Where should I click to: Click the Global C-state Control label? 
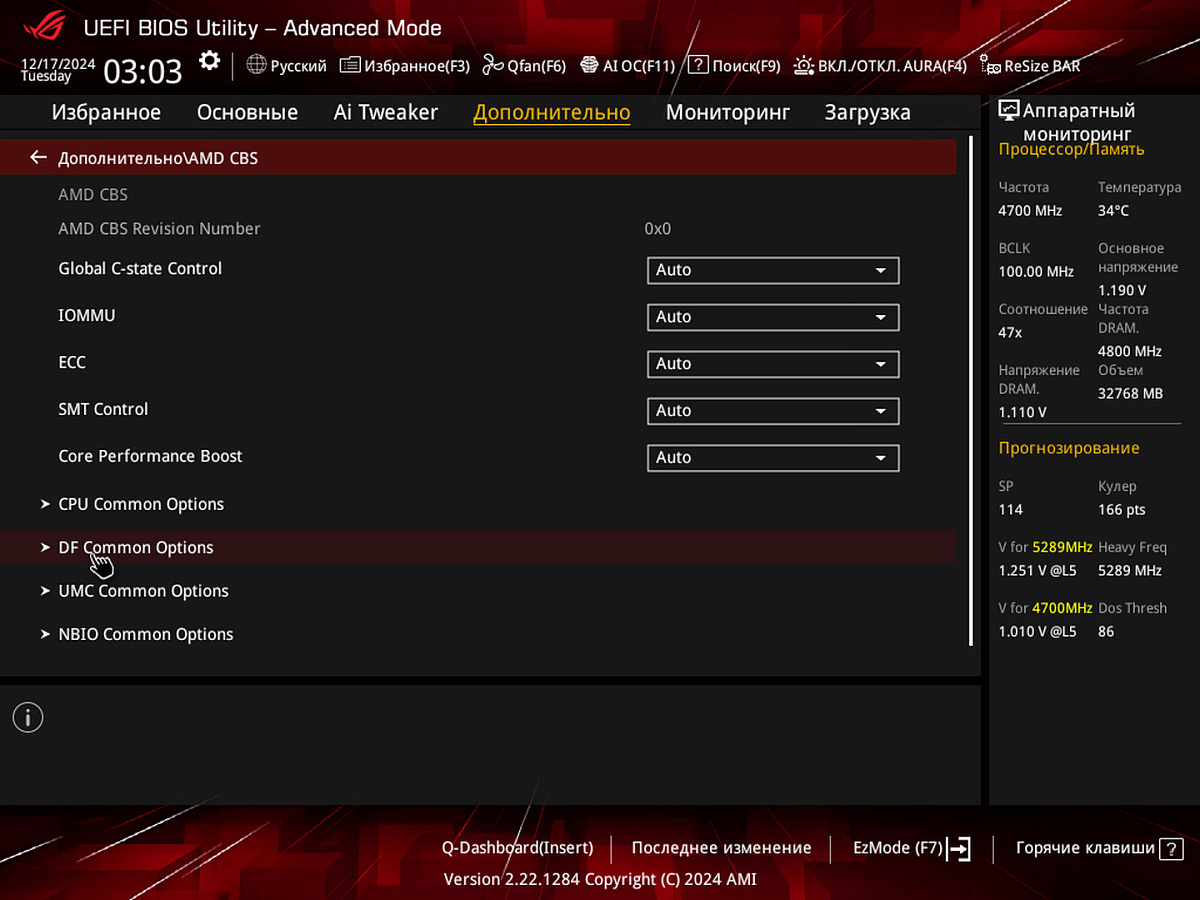pyautogui.click(x=140, y=269)
